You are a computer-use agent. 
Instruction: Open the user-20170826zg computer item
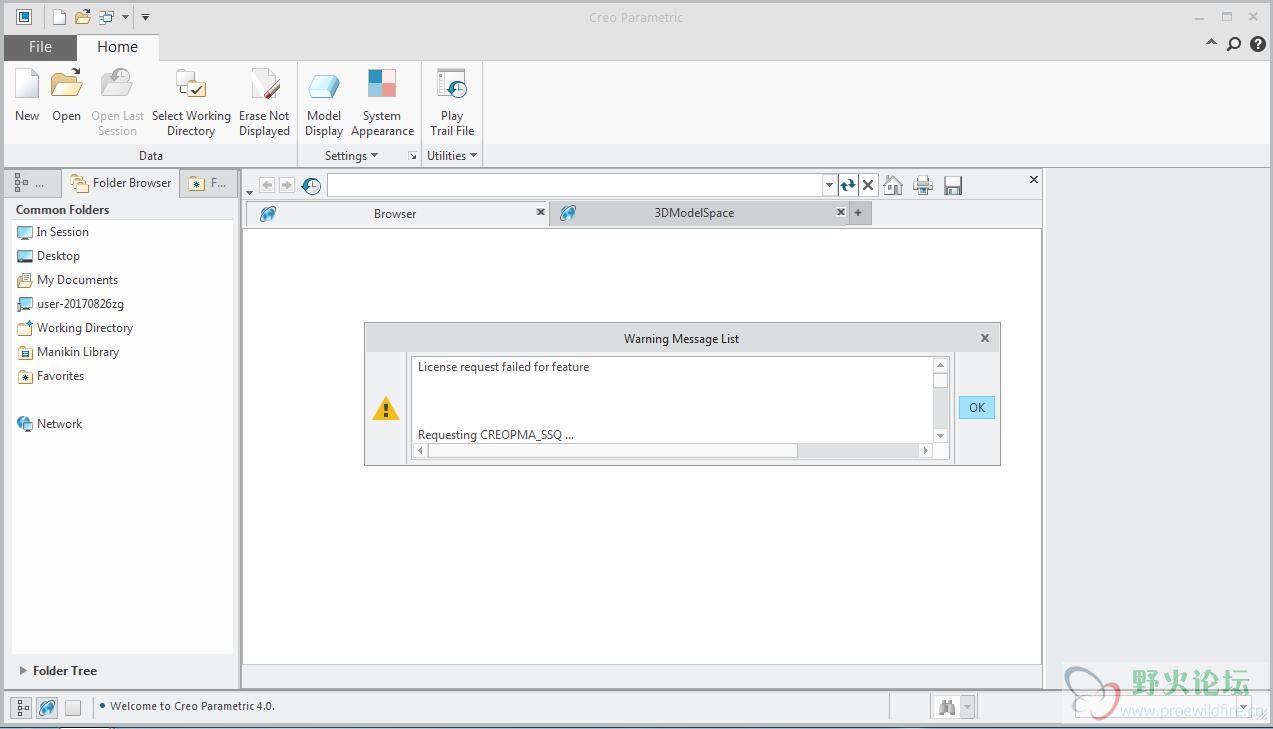[70, 304]
